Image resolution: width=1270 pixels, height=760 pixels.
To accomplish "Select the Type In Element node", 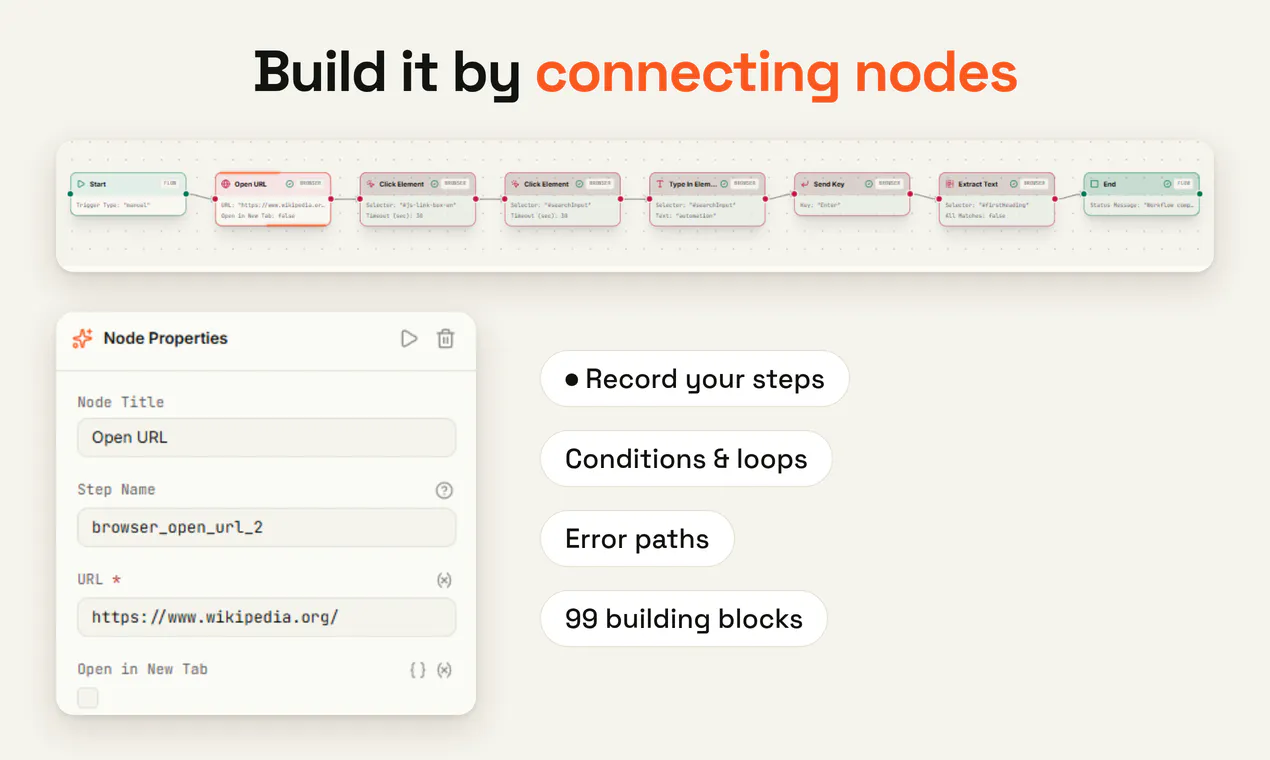I will (x=707, y=199).
